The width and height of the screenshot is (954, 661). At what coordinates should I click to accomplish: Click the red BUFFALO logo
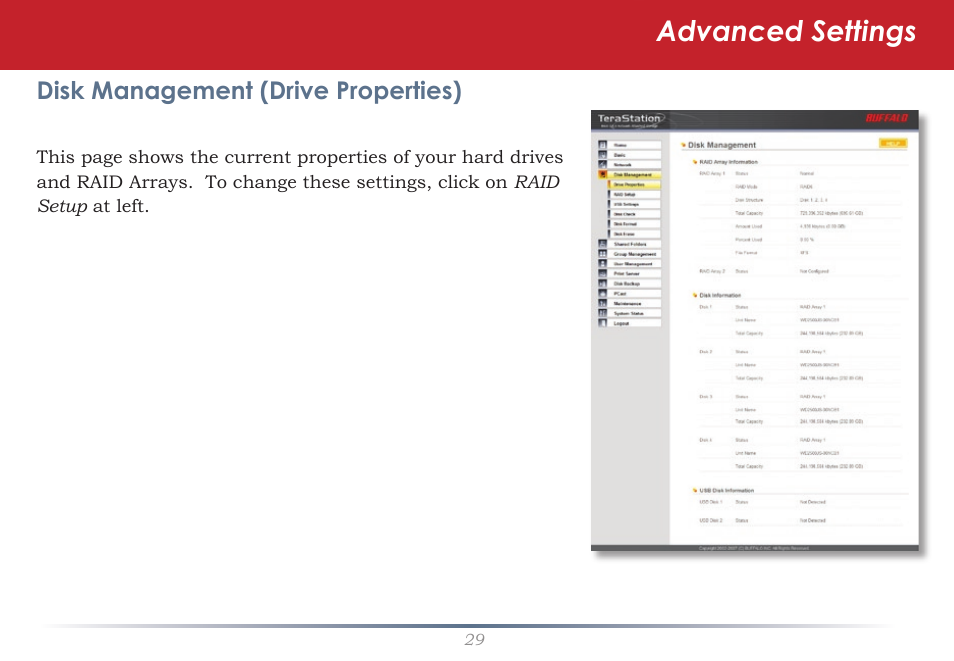click(886, 118)
